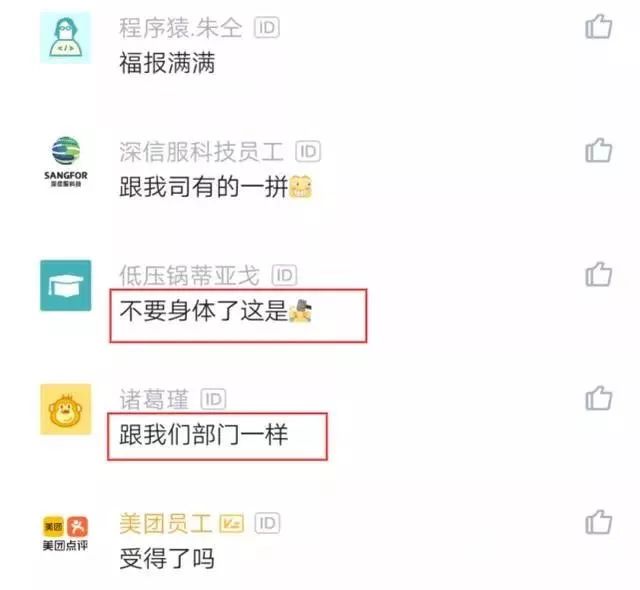This screenshot has width=640, height=590.
Task: Open the 美团点评 logo avatar
Action: tap(66, 533)
